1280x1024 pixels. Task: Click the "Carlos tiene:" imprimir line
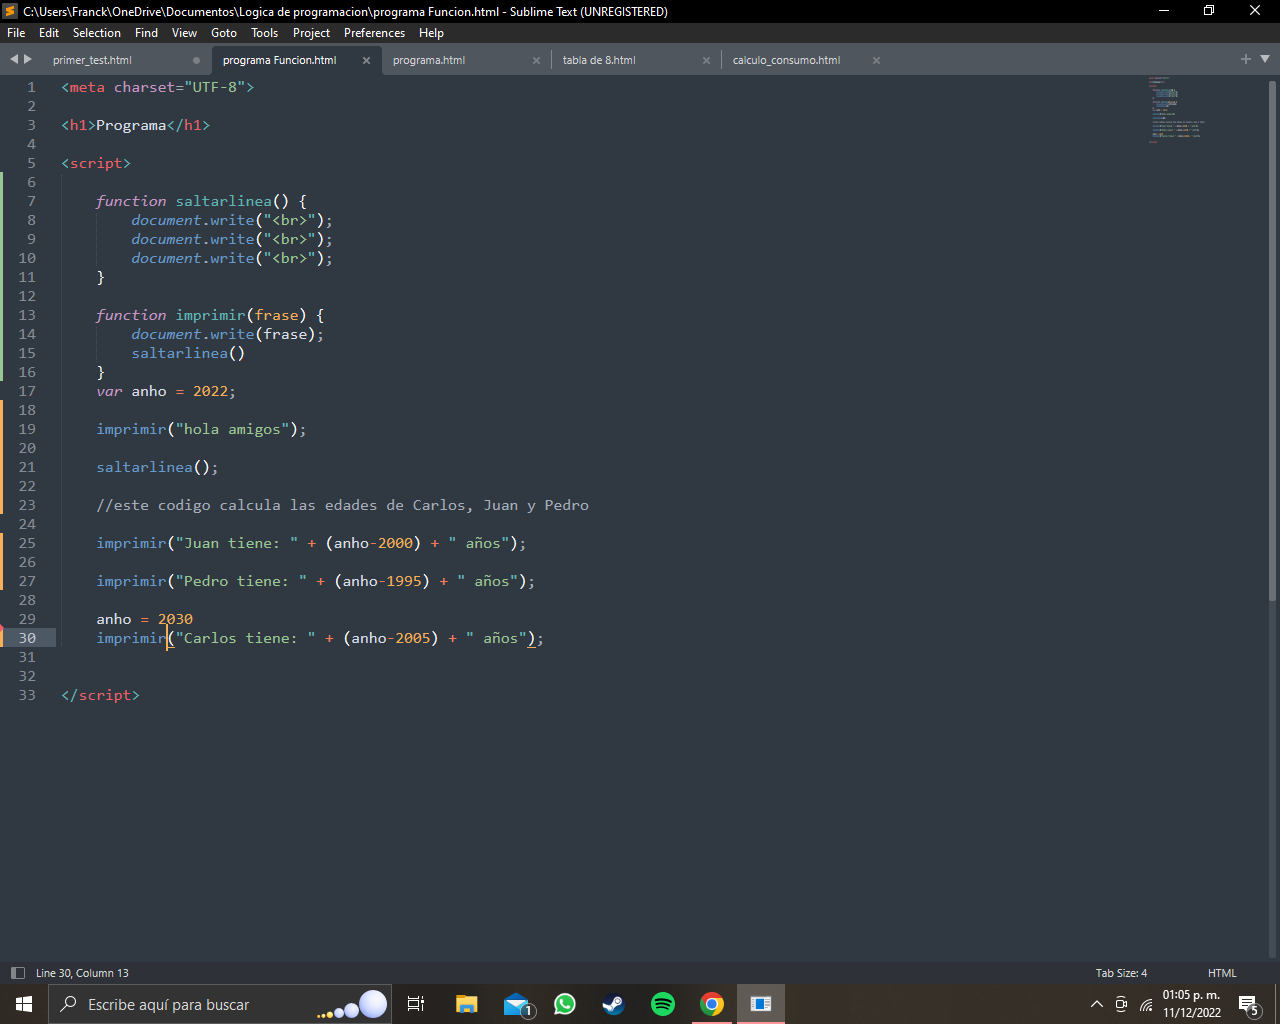[320, 638]
